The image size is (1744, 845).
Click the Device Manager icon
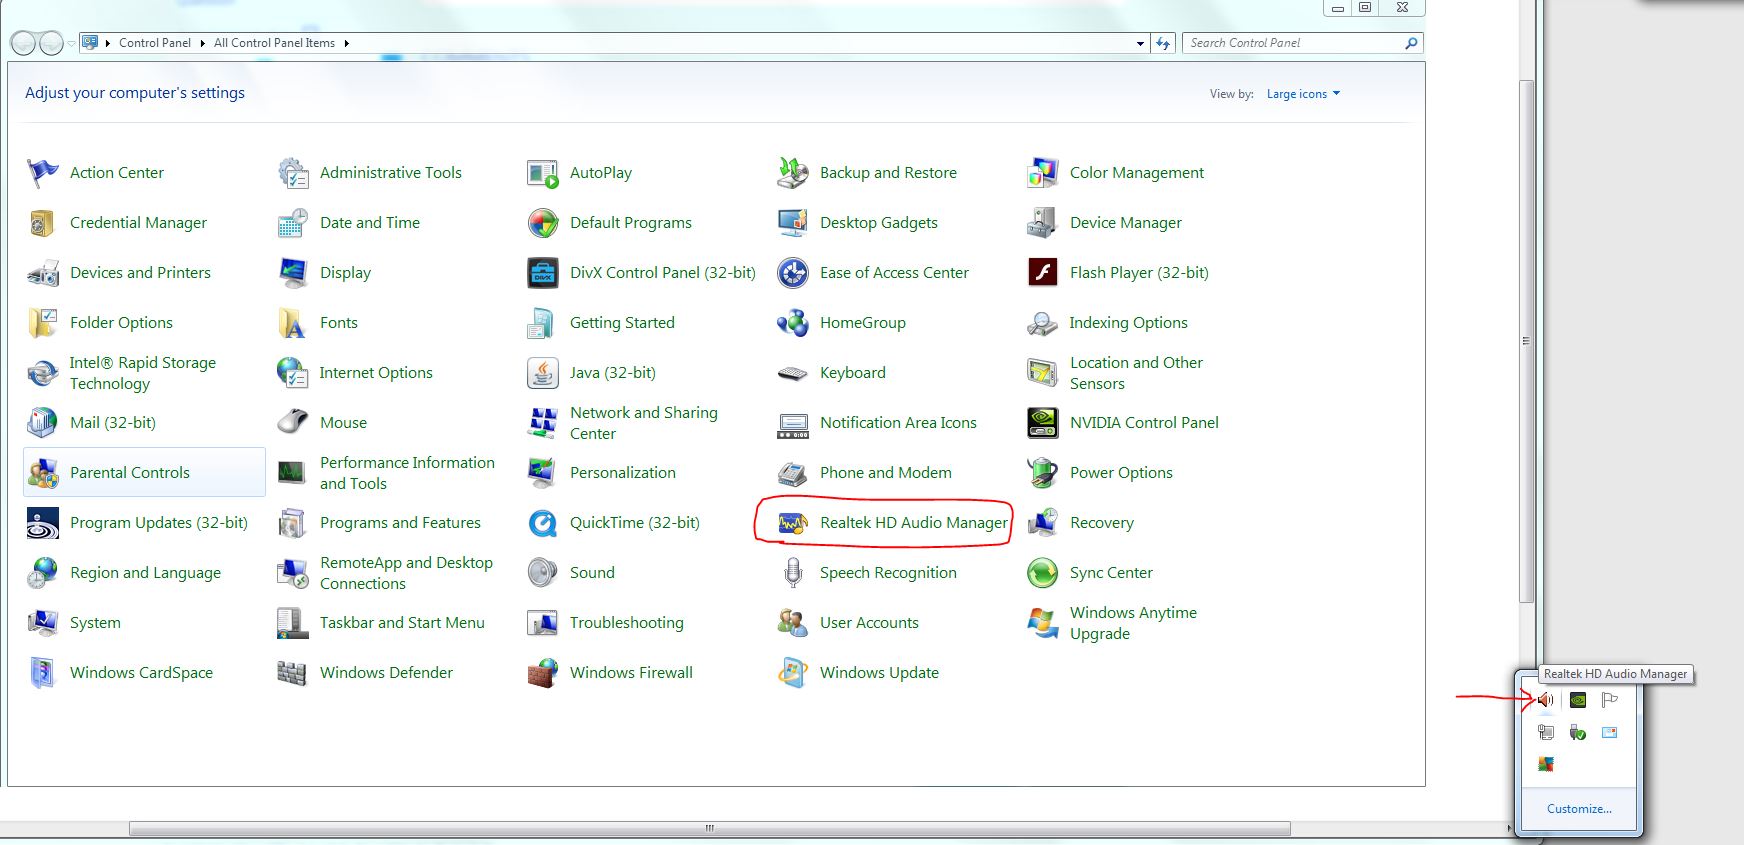(1042, 223)
